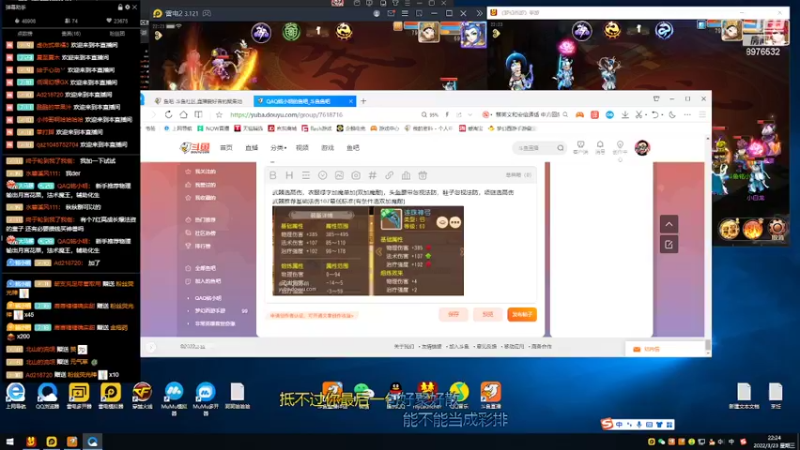Click the search magnifier on Douyu site
The image size is (800, 450).
coord(560,148)
